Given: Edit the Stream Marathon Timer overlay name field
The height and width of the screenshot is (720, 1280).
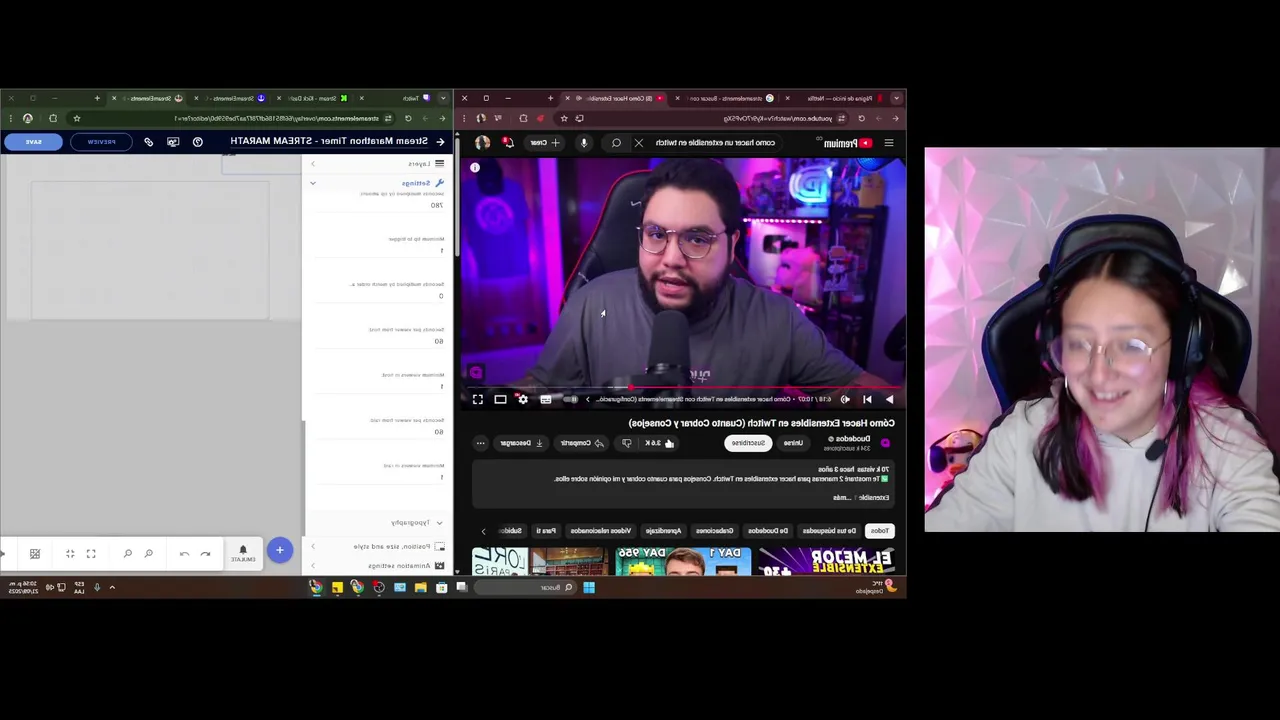Looking at the screenshot, I should pyautogui.click(x=329, y=141).
